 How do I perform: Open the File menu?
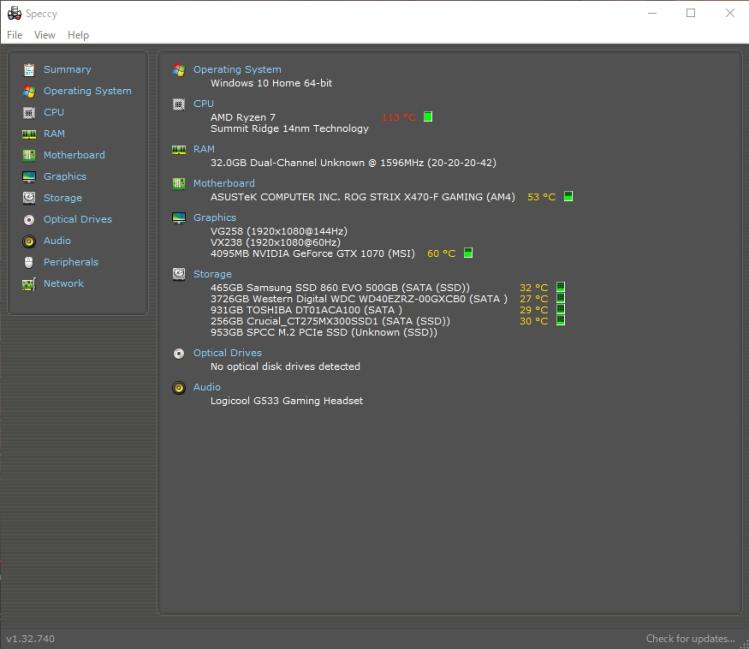point(14,35)
